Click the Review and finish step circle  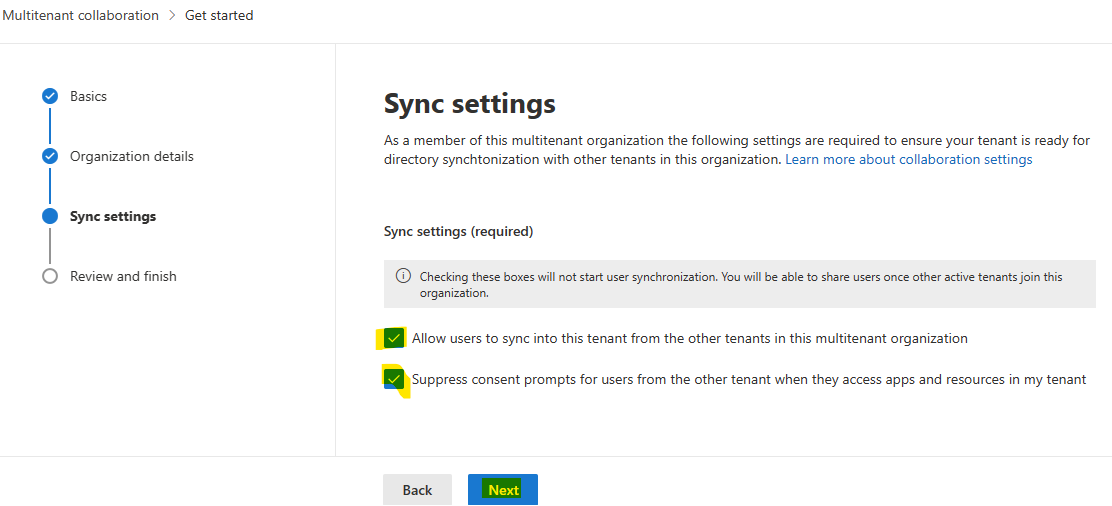coord(50,276)
